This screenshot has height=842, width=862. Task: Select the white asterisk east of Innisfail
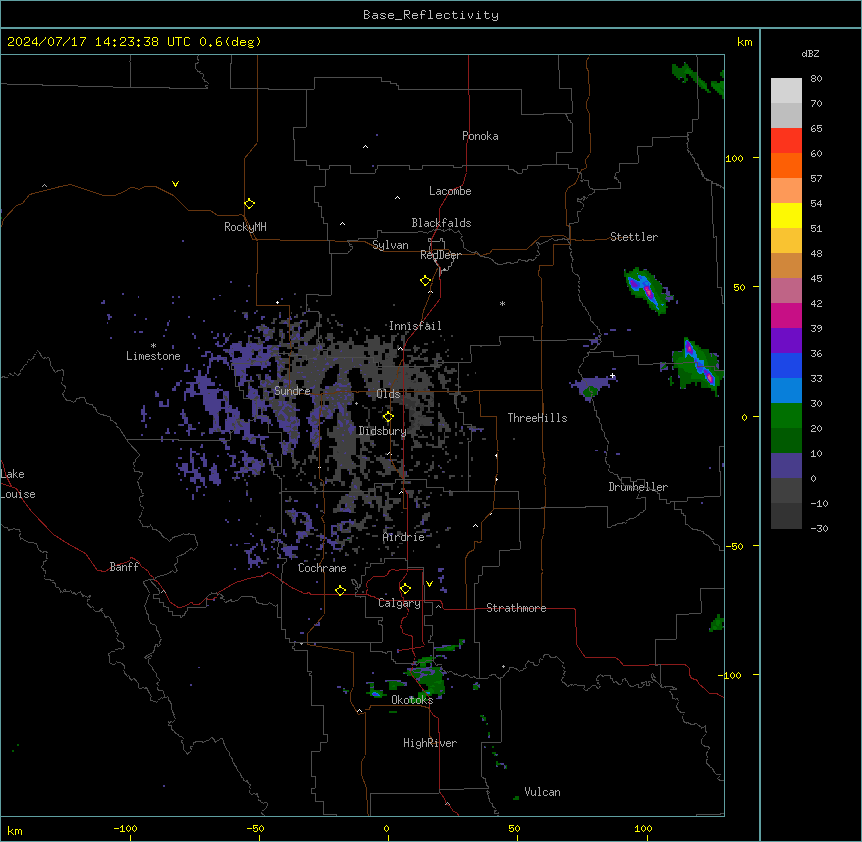click(x=502, y=303)
